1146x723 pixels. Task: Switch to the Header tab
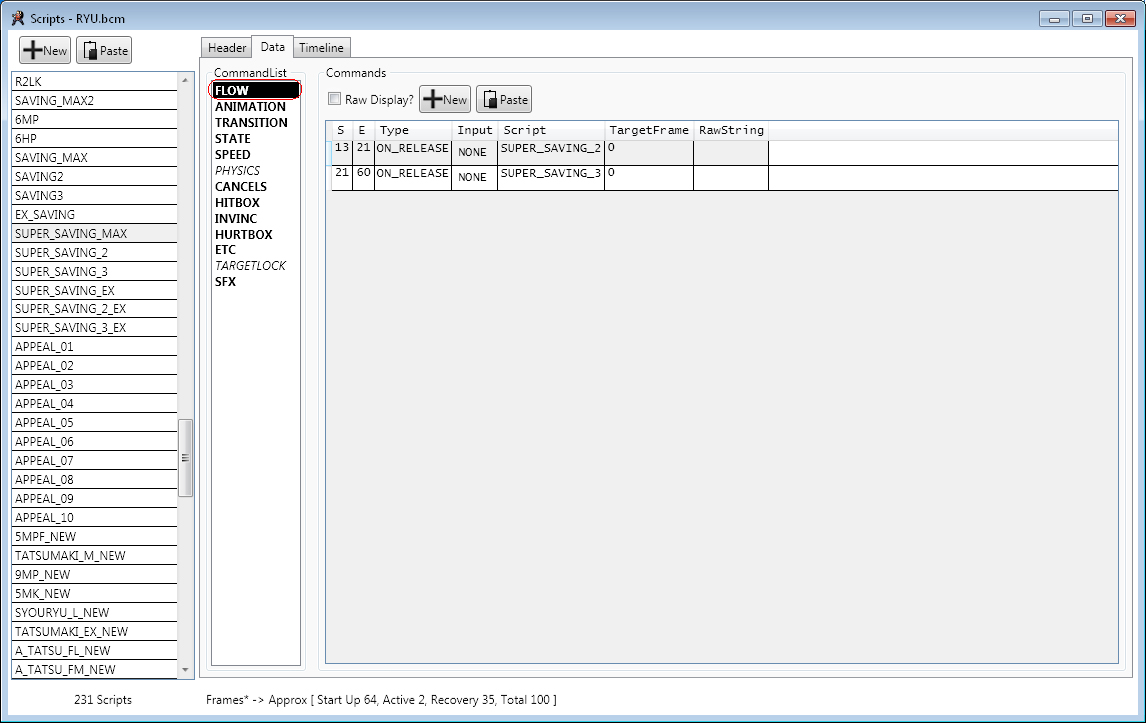(226, 48)
